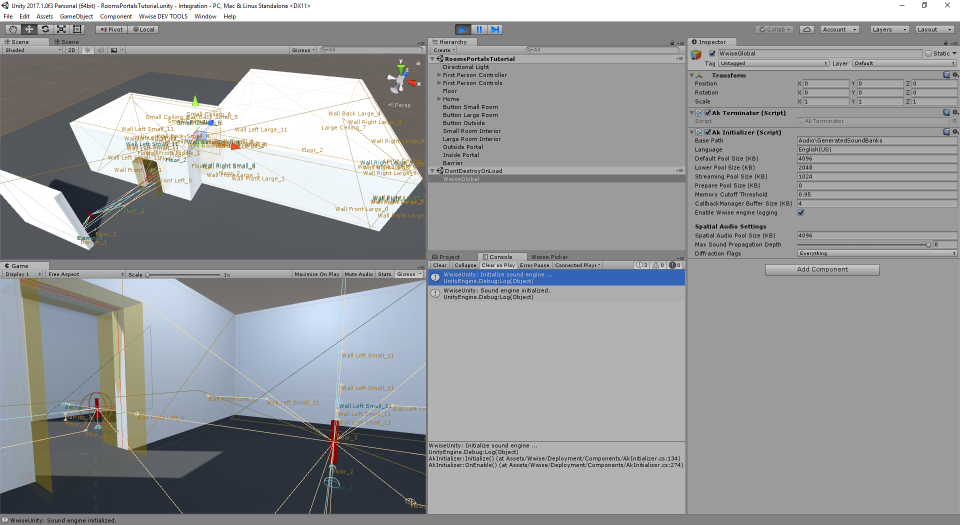The width and height of the screenshot is (960, 525).
Task: Uncheck the Ak Initializer script checkbox
Action: (707, 132)
